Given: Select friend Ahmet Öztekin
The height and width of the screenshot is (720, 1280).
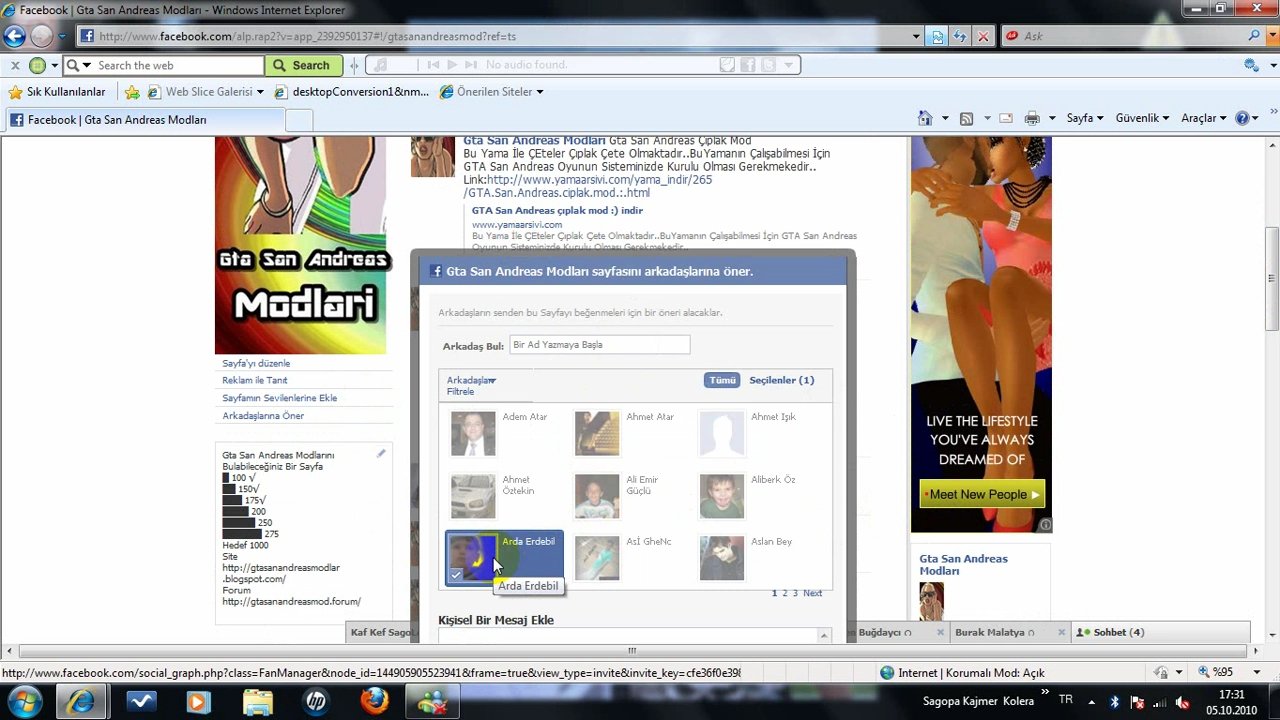Looking at the screenshot, I should coord(504,496).
